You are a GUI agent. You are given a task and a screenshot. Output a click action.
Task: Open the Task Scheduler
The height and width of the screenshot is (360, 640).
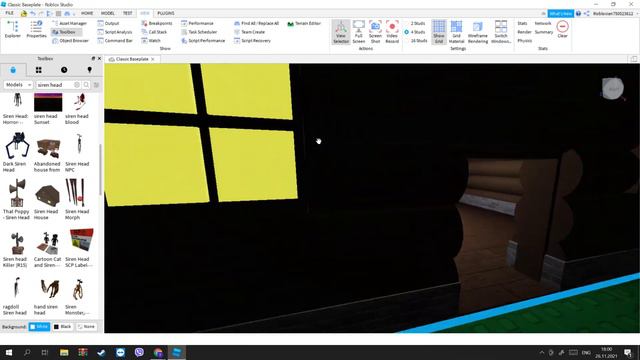pyautogui.click(x=199, y=32)
